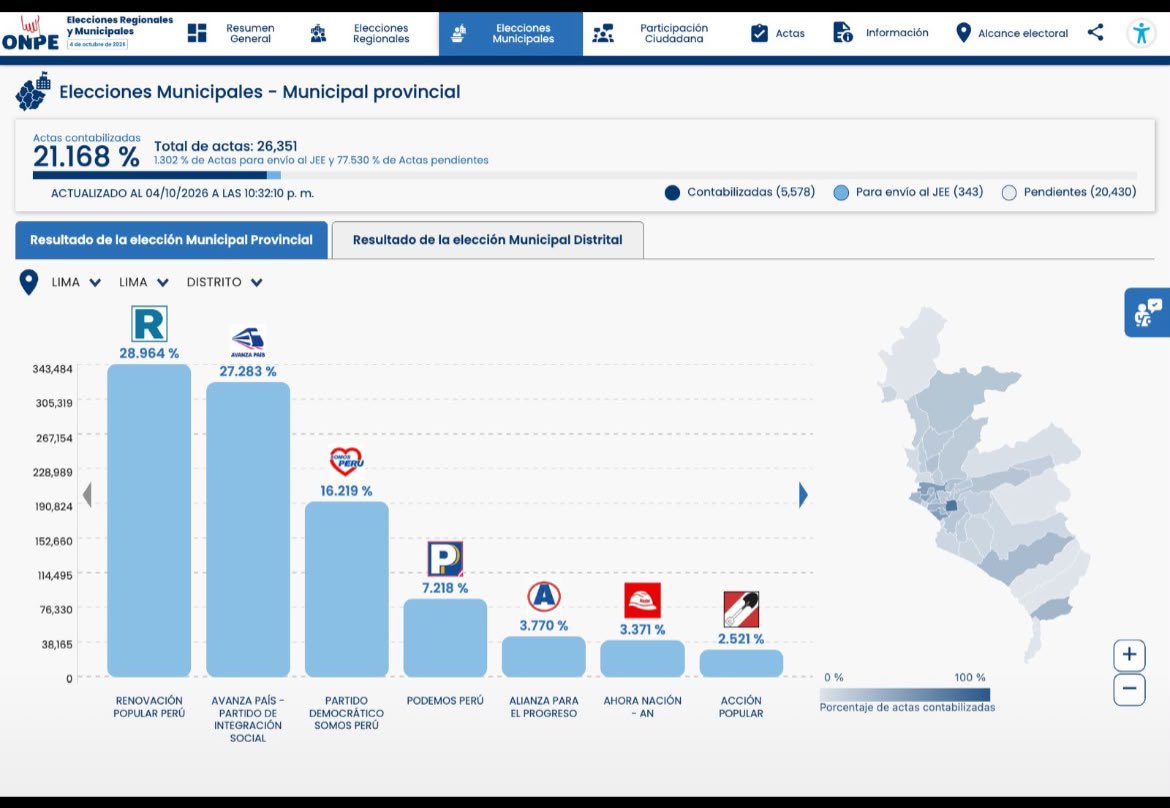Click the 3.371 % value label
Screen dimensions: 1170x808
click(x=642, y=630)
